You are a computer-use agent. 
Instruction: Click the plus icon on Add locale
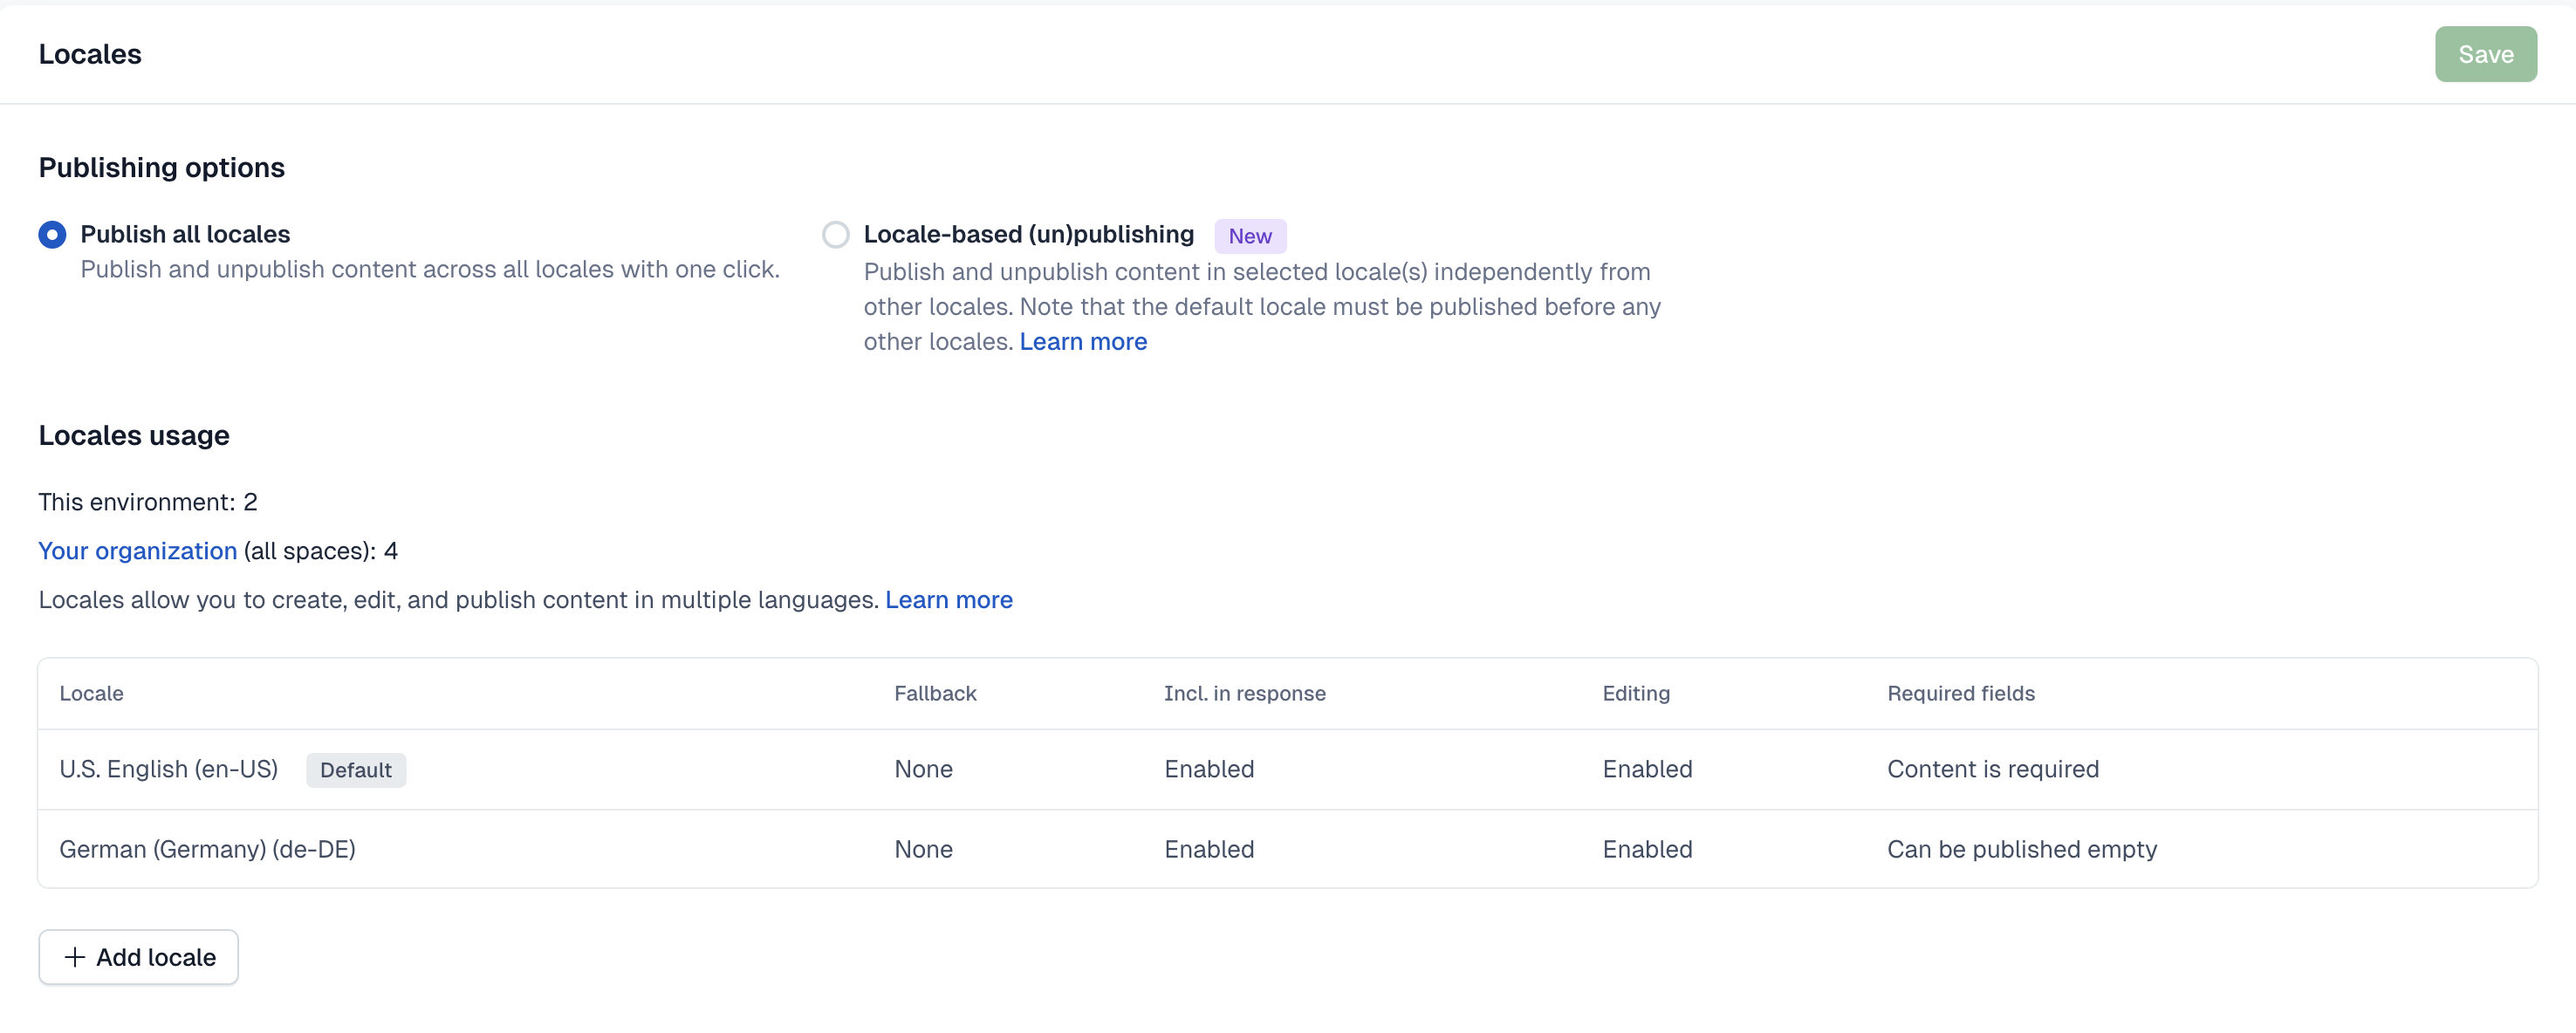[74, 957]
